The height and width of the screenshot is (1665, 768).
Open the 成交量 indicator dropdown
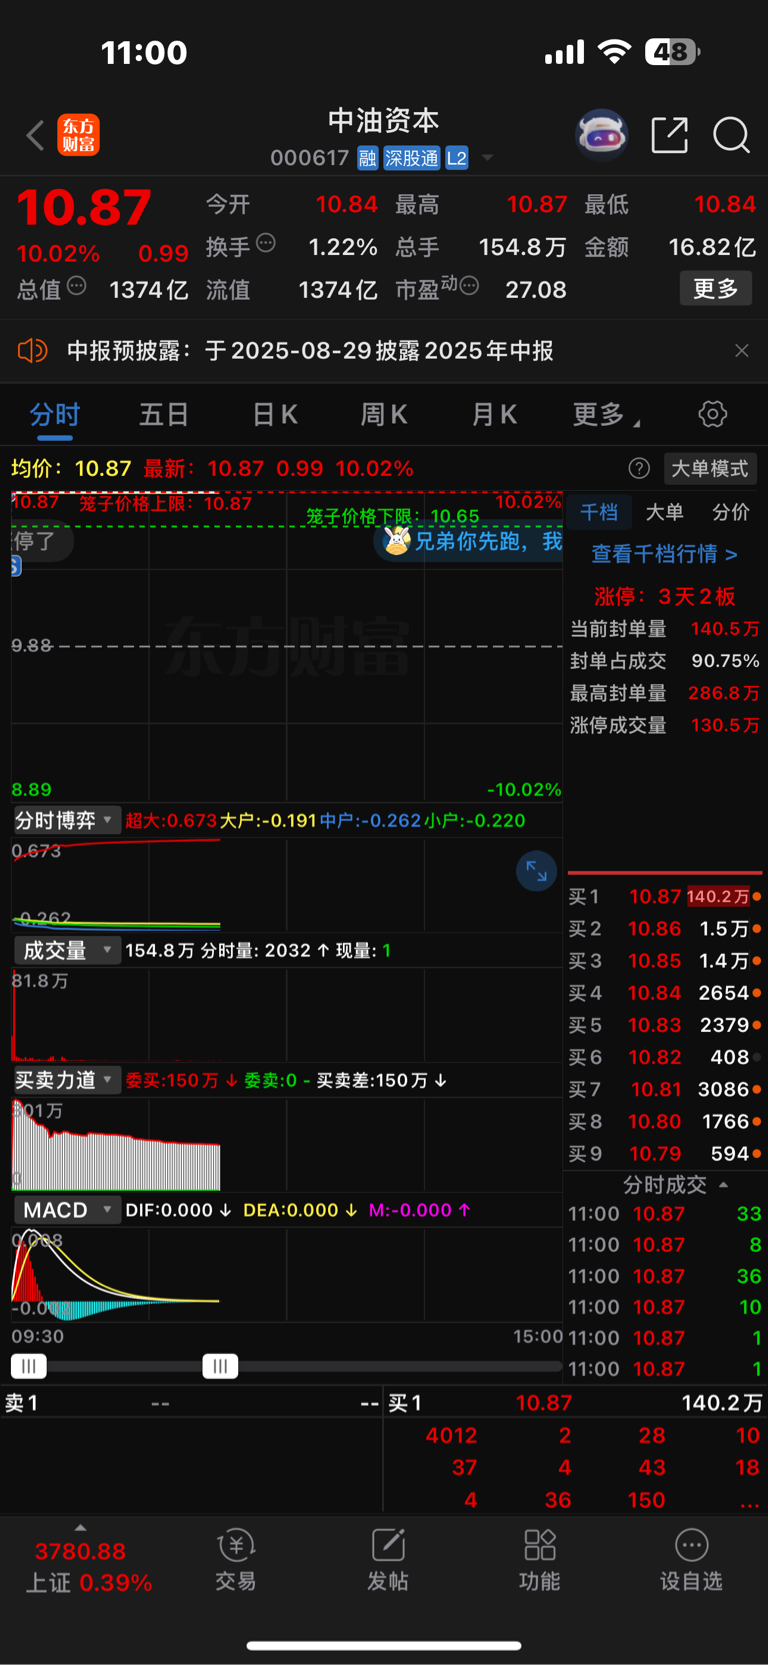[65, 950]
